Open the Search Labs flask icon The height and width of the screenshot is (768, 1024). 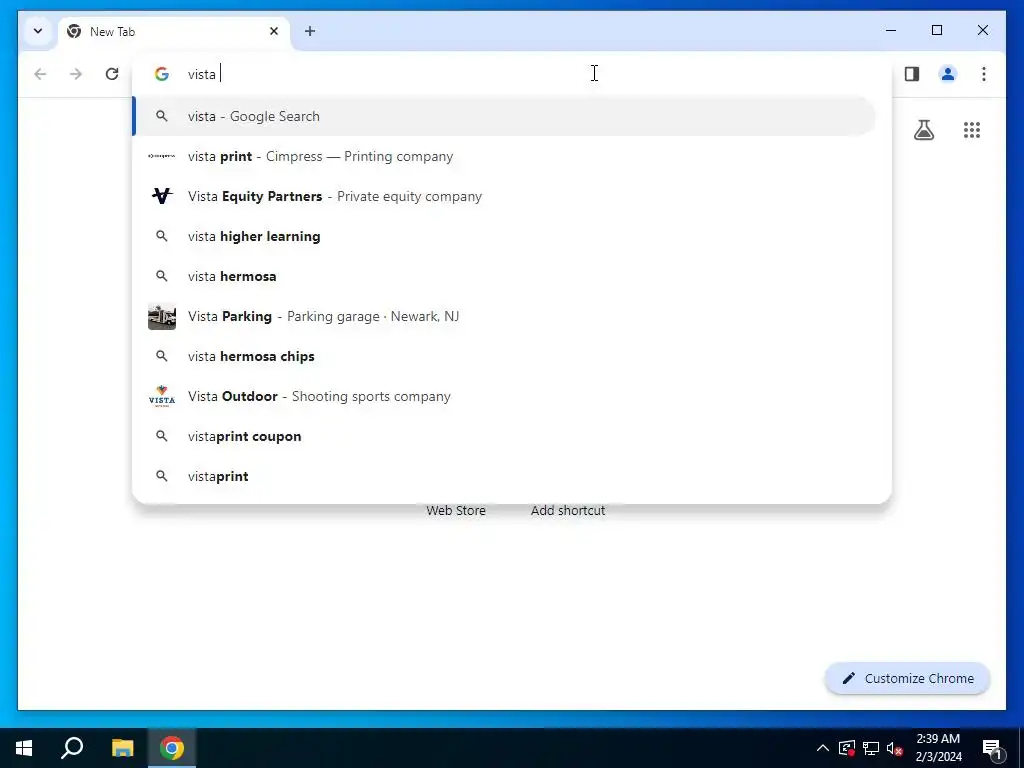click(x=923, y=130)
